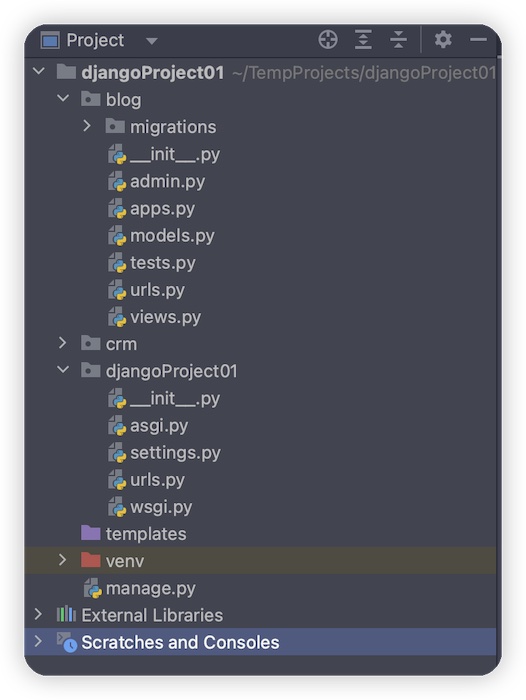Collapse the blog folder chevron
Image resolution: width=526 pixels, height=700 pixels.
click(x=63, y=98)
